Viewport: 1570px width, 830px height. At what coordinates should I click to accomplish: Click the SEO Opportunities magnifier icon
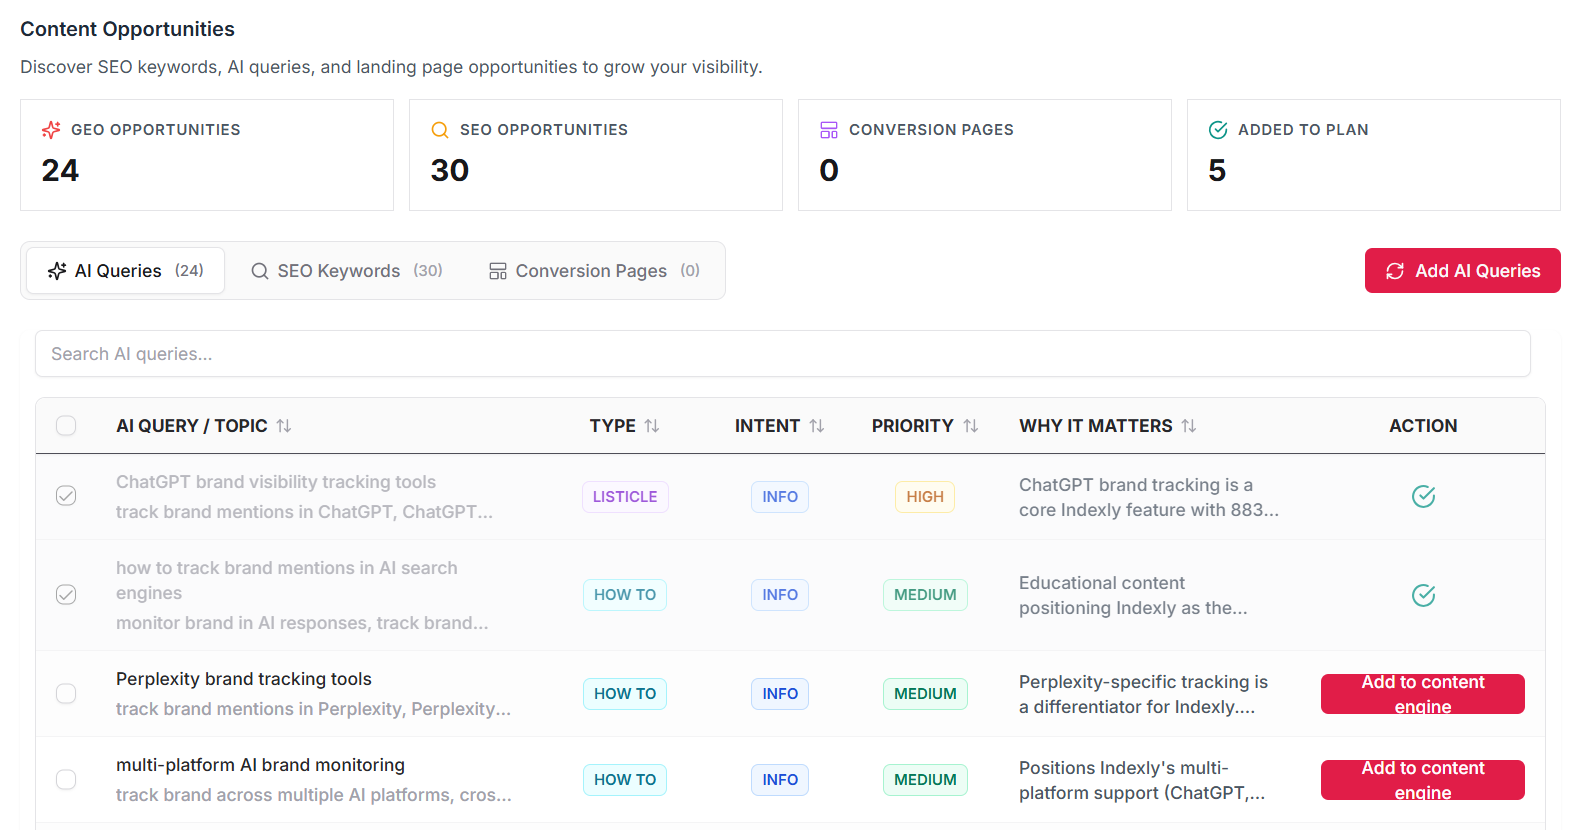coord(440,130)
